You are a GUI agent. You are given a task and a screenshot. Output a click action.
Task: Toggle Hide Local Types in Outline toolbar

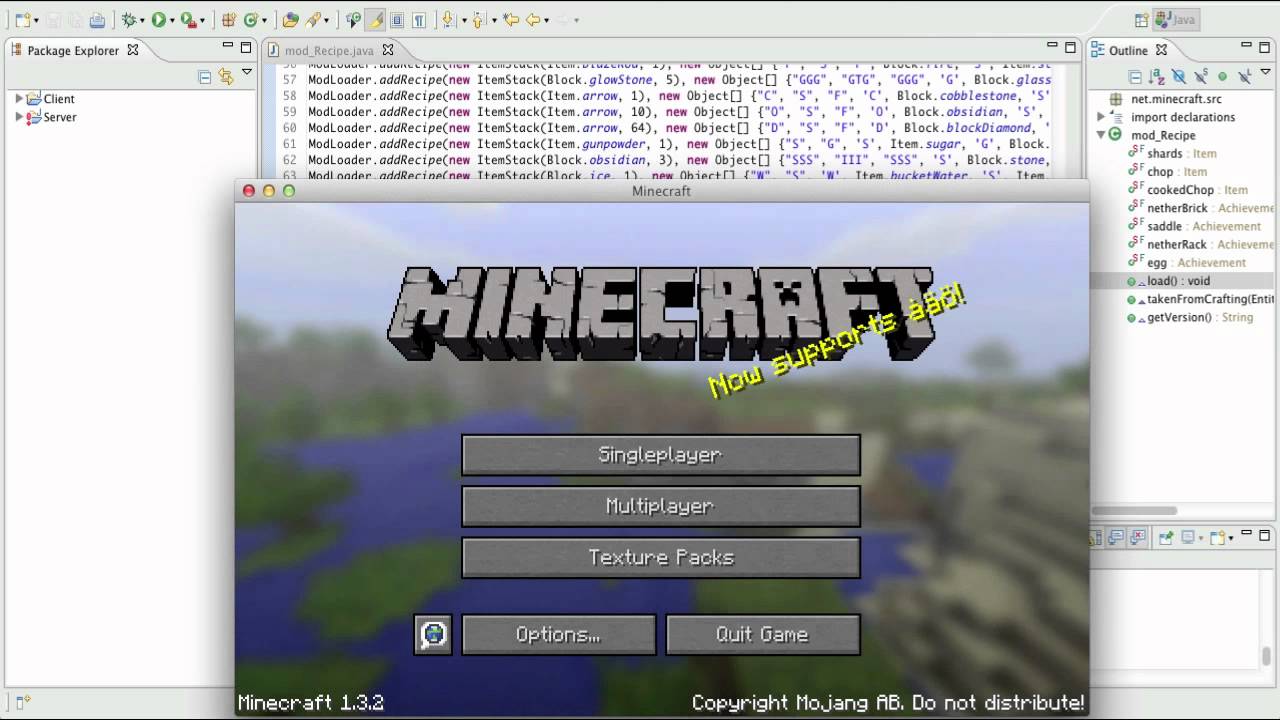(1245, 76)
